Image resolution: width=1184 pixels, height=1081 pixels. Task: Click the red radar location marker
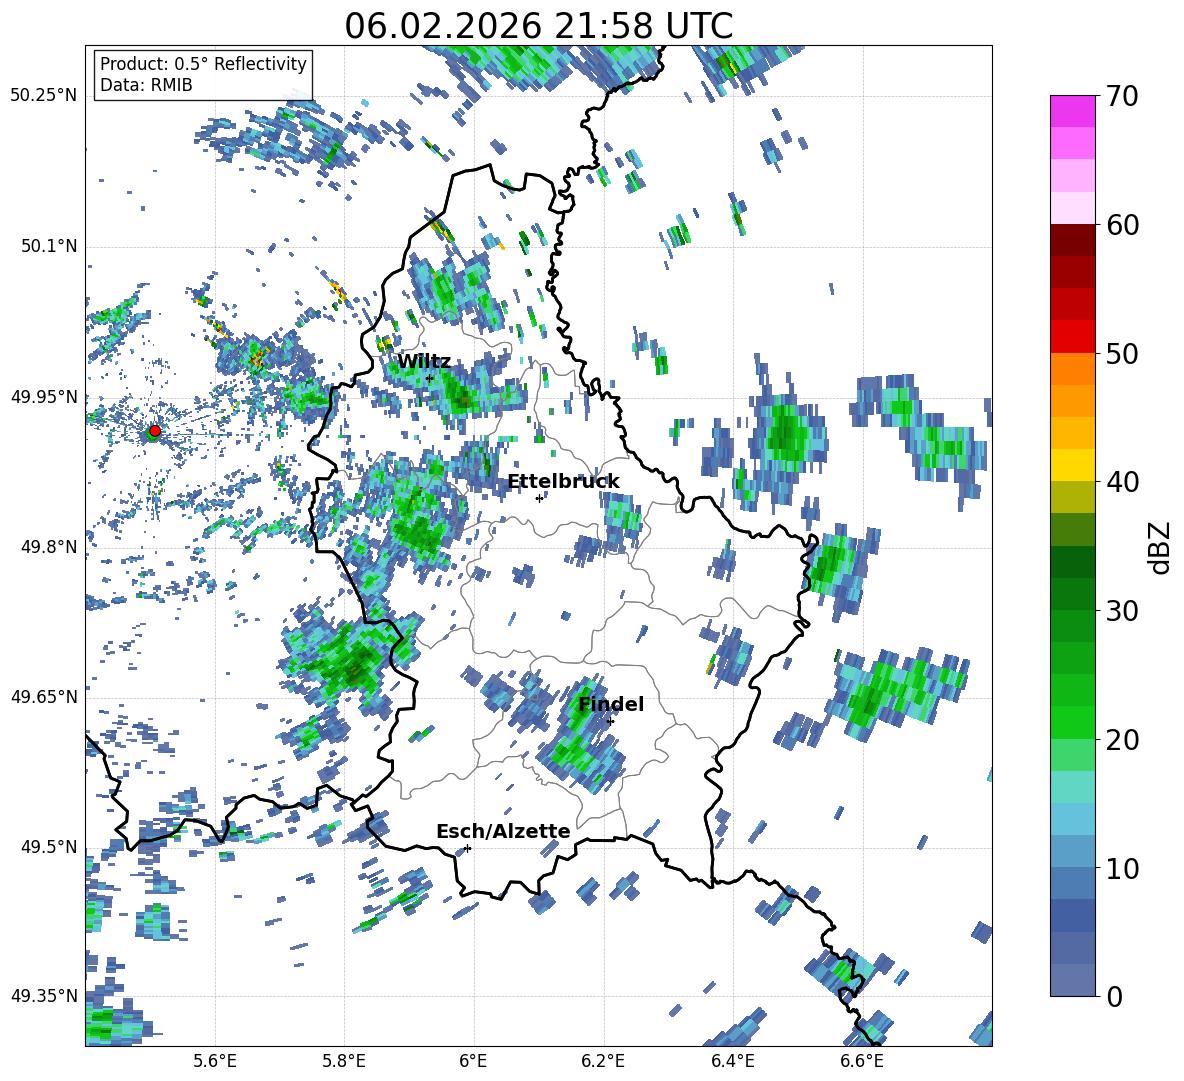(155, 430)
